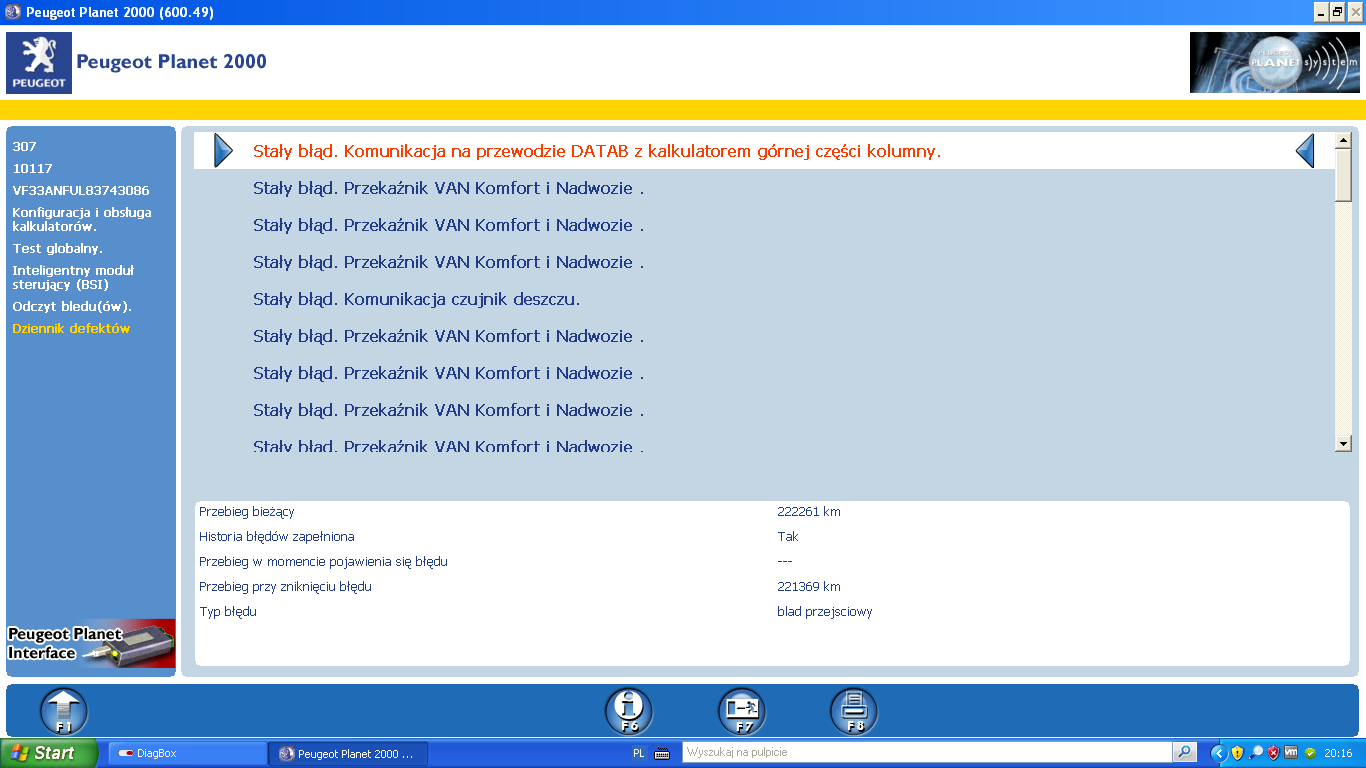Select 'Dziennik defektów' in the sidebar
Viewport: 1366px width, 768px height.
[x=71, y=328]
